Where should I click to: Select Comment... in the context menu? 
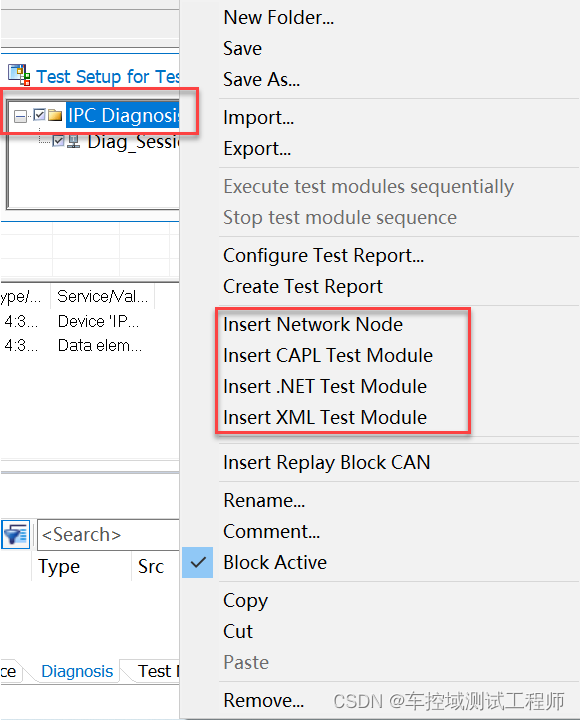271,532
